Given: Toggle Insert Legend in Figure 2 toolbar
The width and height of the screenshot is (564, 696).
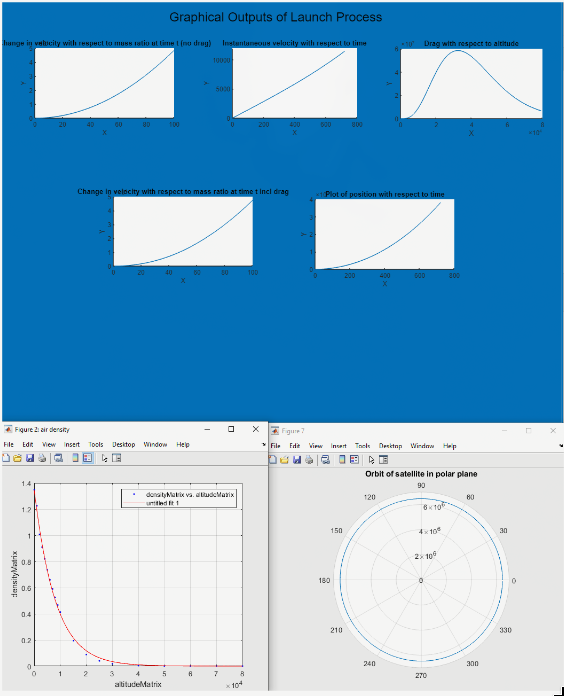Looking at the screenshot, I should [87, 458].
